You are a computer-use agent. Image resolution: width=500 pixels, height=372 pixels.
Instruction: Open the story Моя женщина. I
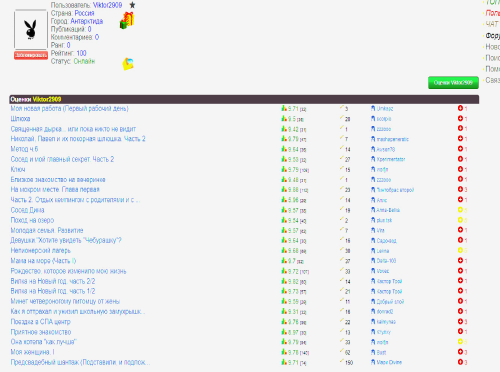(x=32, y=352)
